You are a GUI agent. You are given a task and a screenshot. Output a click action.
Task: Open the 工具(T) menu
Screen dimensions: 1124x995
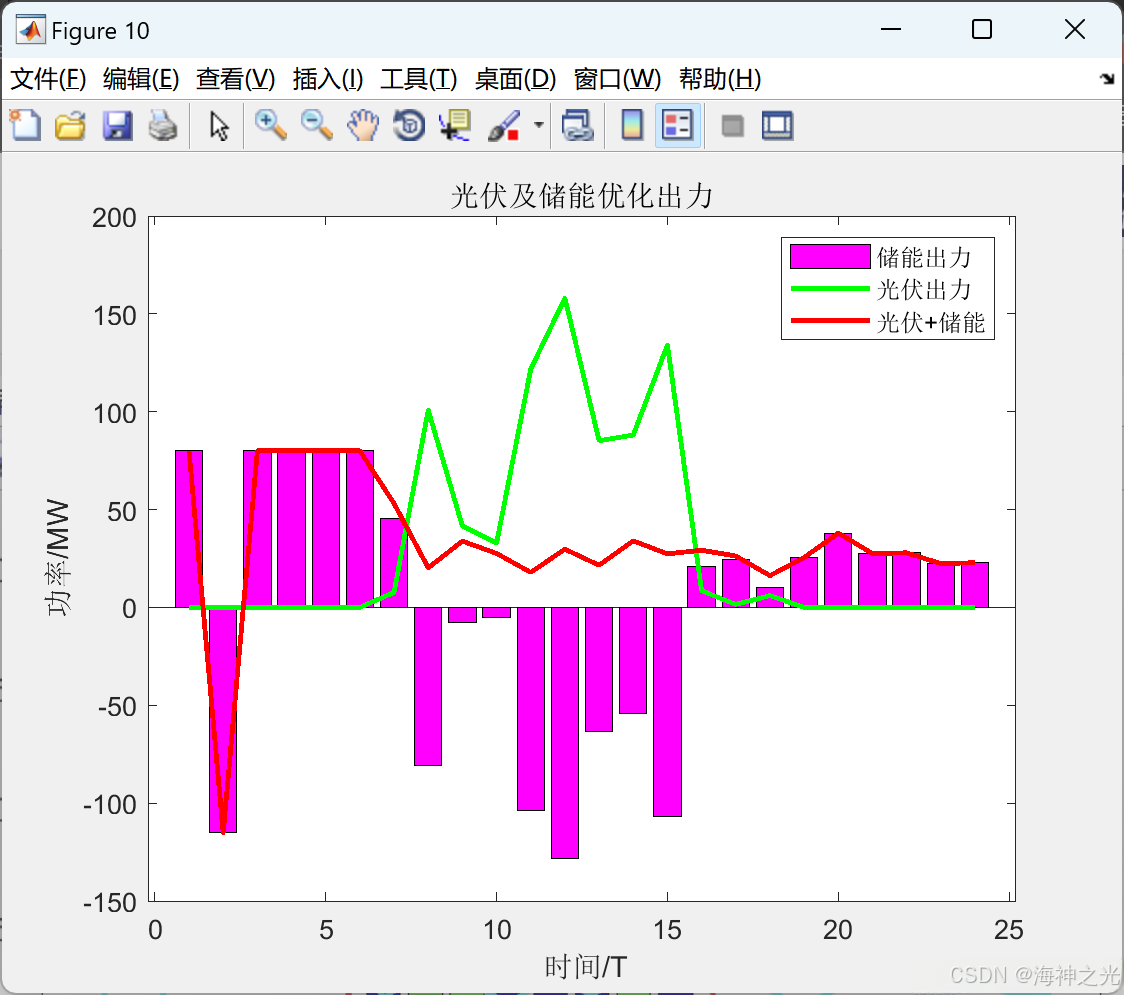[x=419, y=79]
